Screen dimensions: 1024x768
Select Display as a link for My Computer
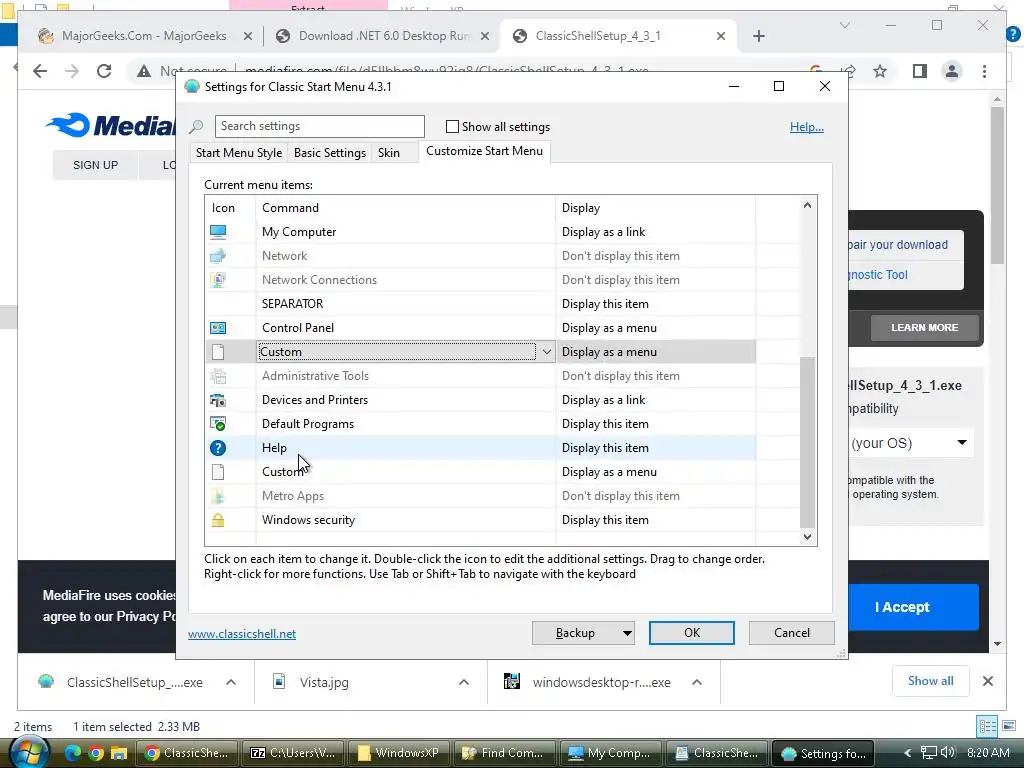click(603, 232)
